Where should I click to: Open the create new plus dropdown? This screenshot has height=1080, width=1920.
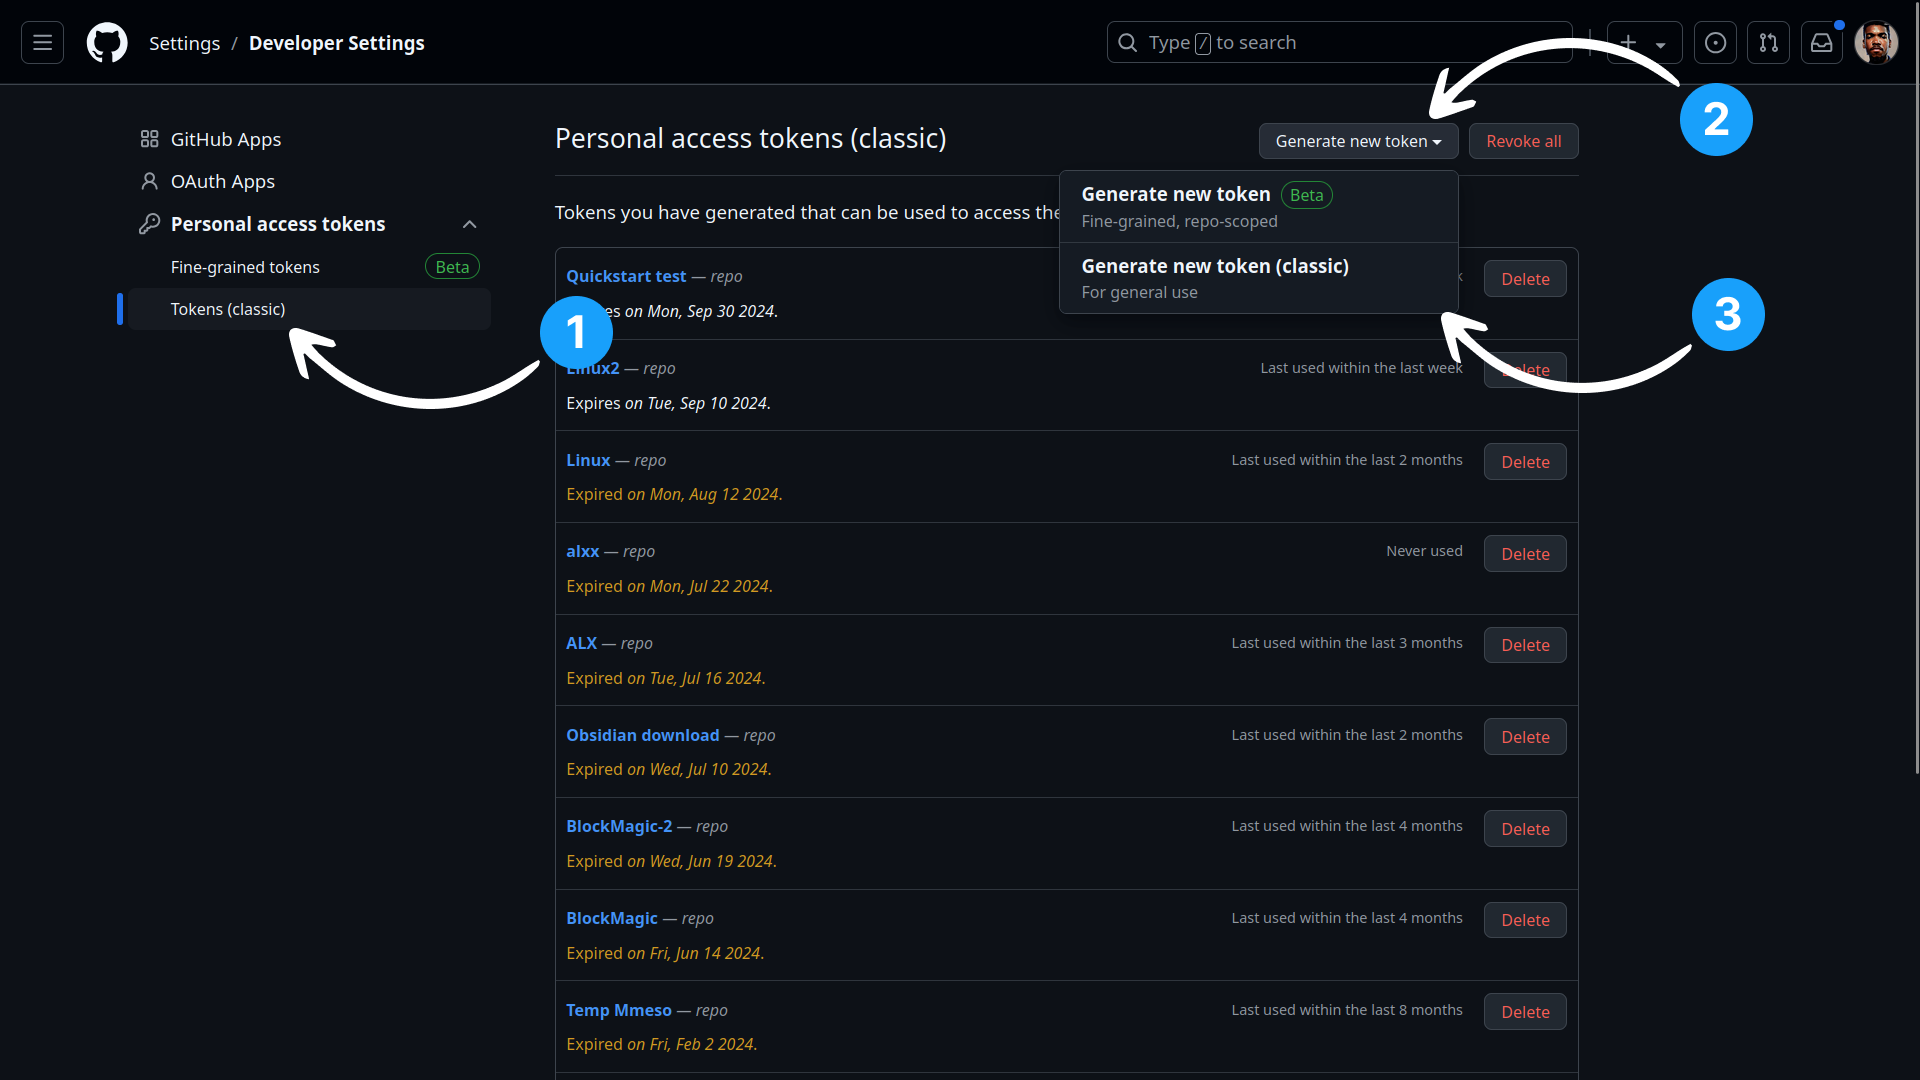pyautogui.click(x=1644, y=43)
